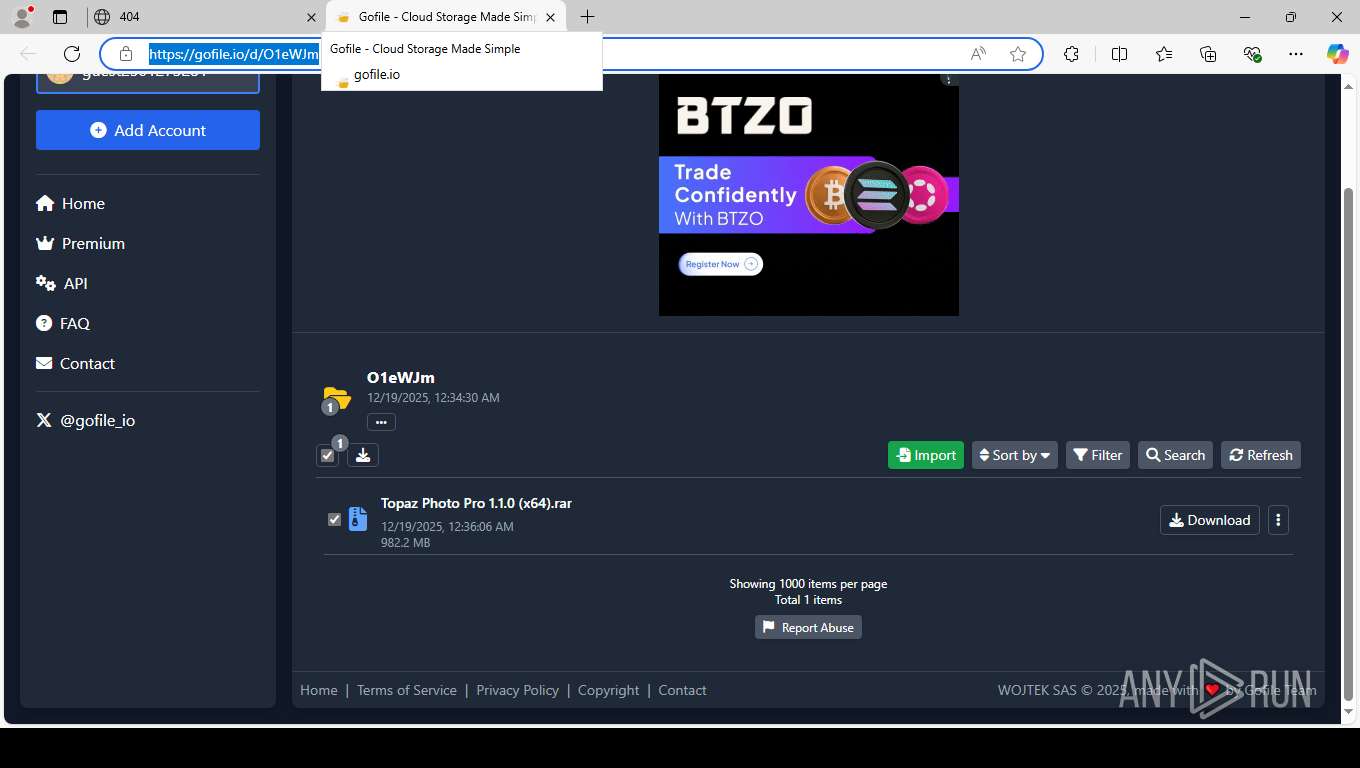Open footer Contact link
1360x768 pixels.
pyautogui.click(x=682, y=690)
